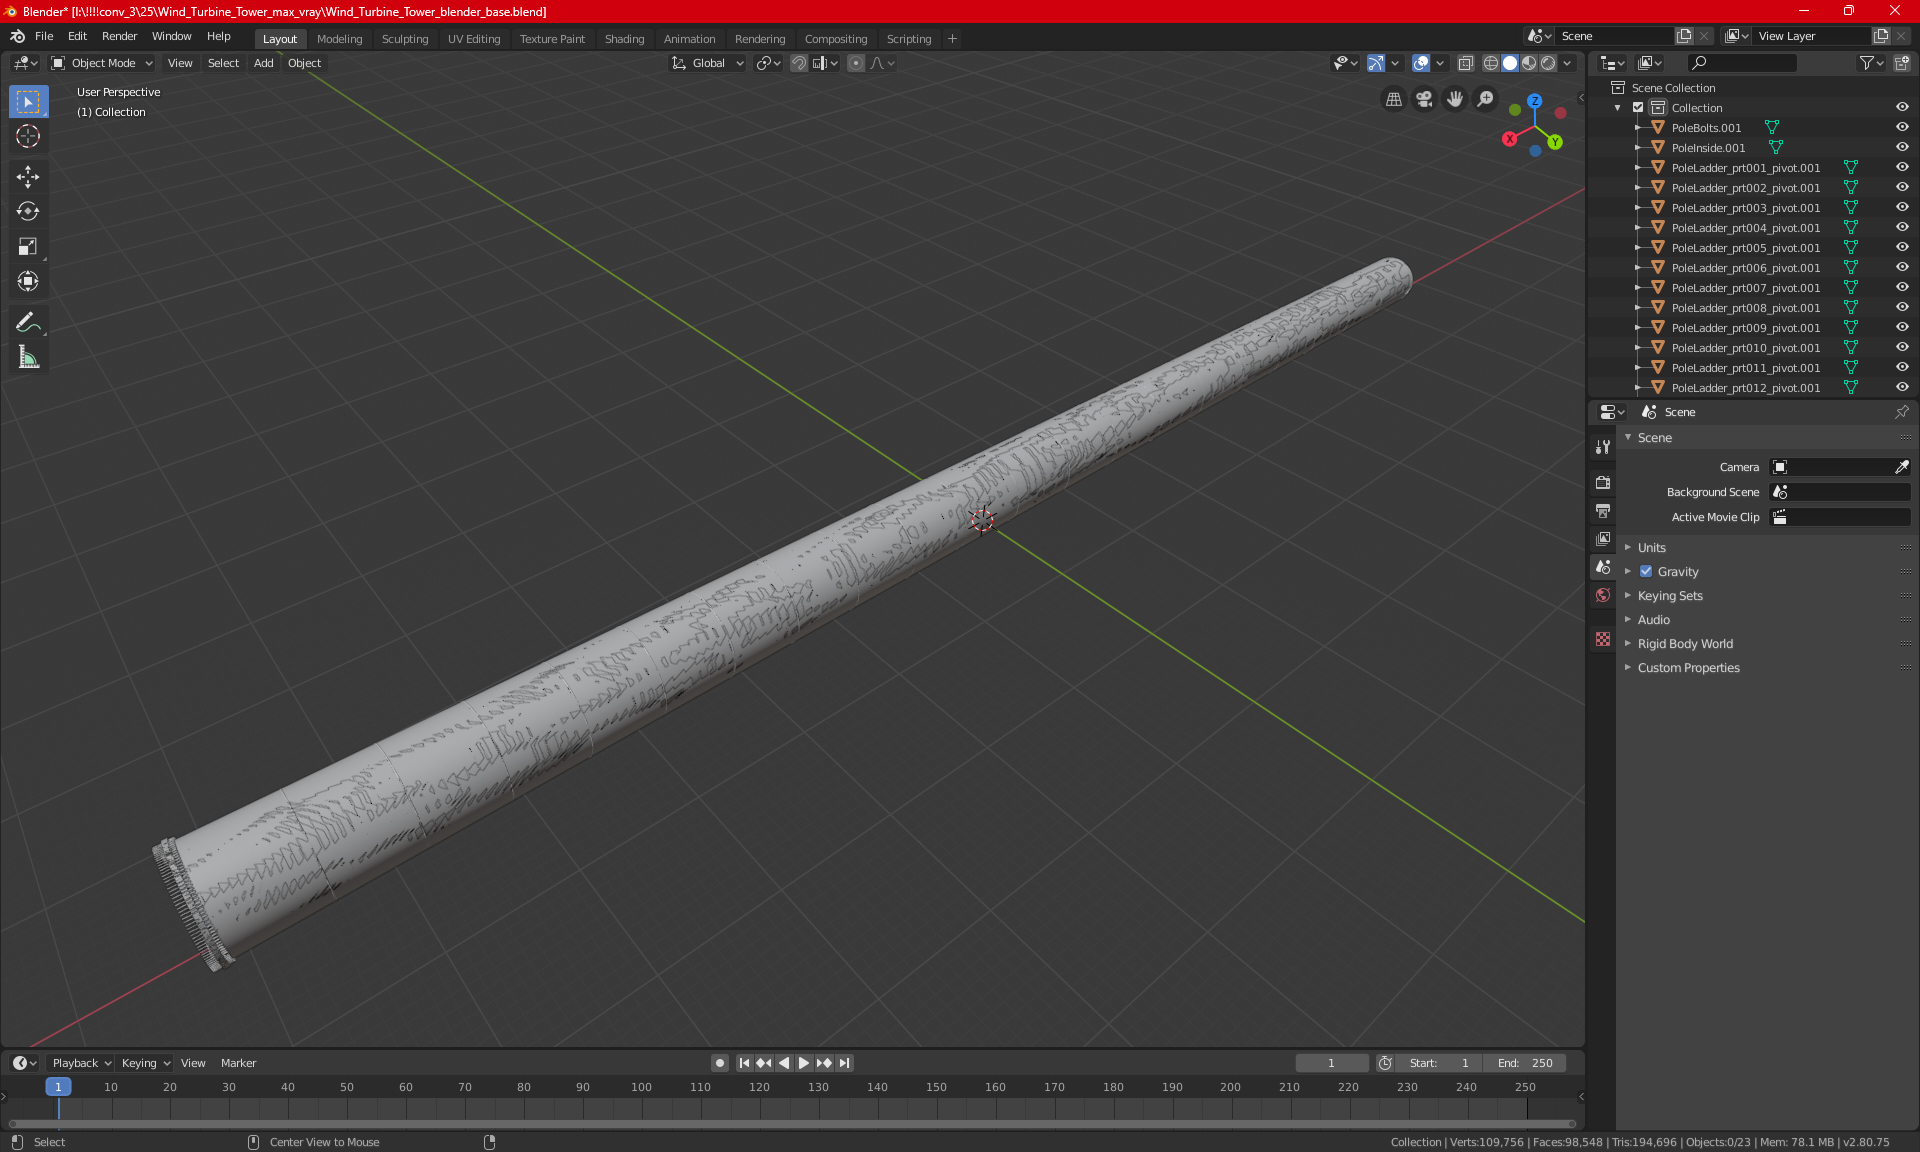Viewport: 1920px width, 1152px height.
Task: Open the File menu
Action: click(x=44, y=36)
